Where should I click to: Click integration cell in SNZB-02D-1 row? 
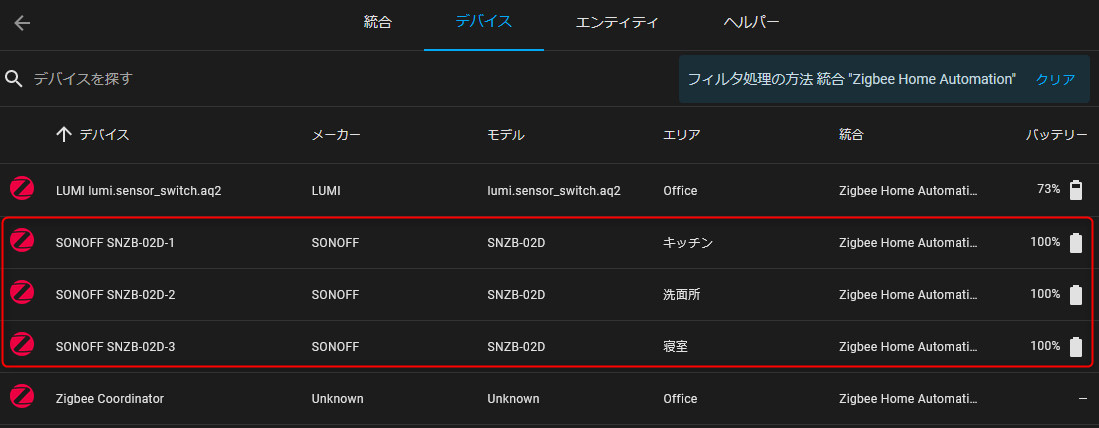coord(908,242)
